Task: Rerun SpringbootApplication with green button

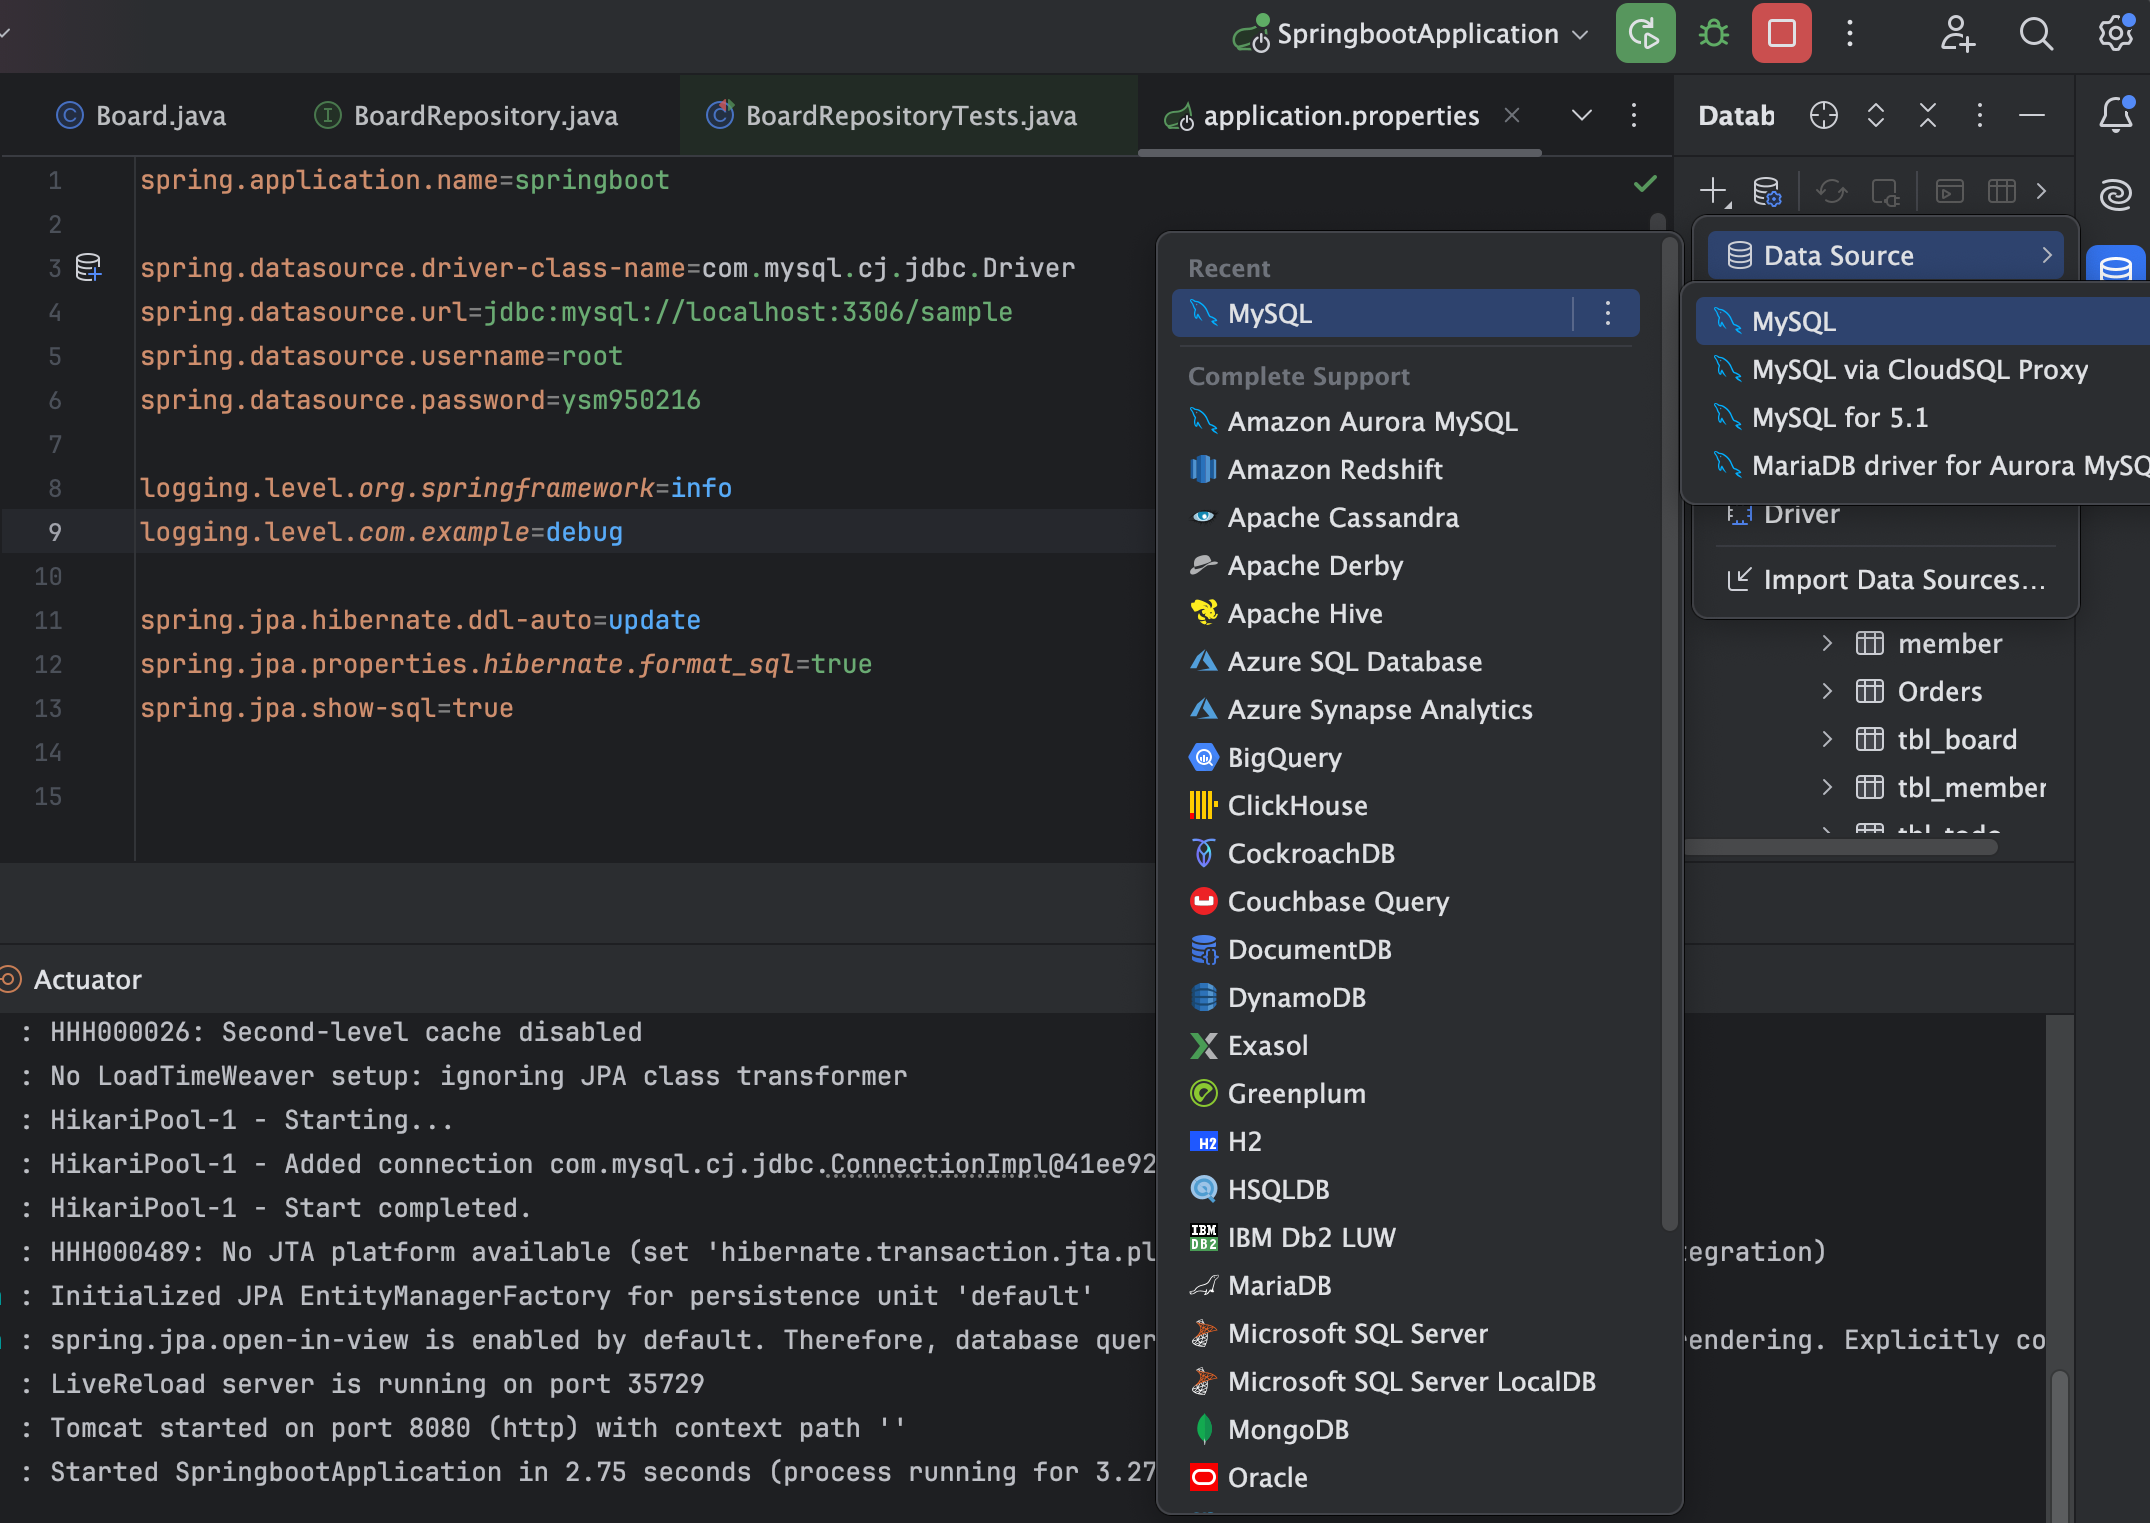Action: click(1645, 34)
